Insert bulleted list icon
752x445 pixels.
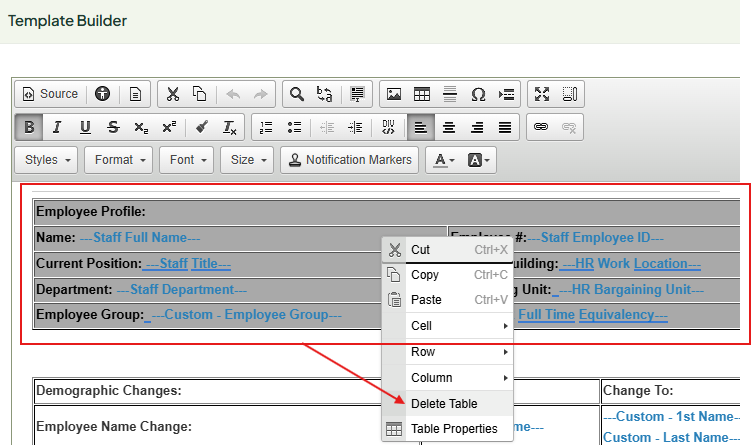[x=294, y=127]
